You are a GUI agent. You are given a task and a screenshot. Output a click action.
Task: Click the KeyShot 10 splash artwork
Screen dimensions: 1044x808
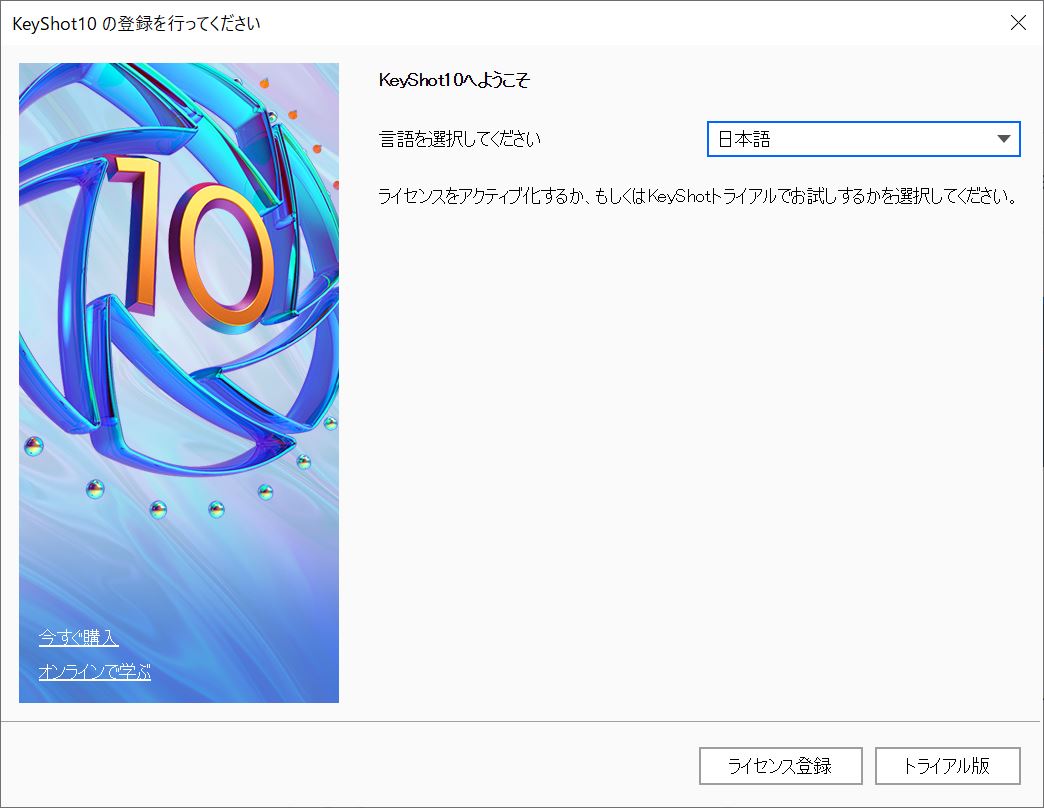178,383
